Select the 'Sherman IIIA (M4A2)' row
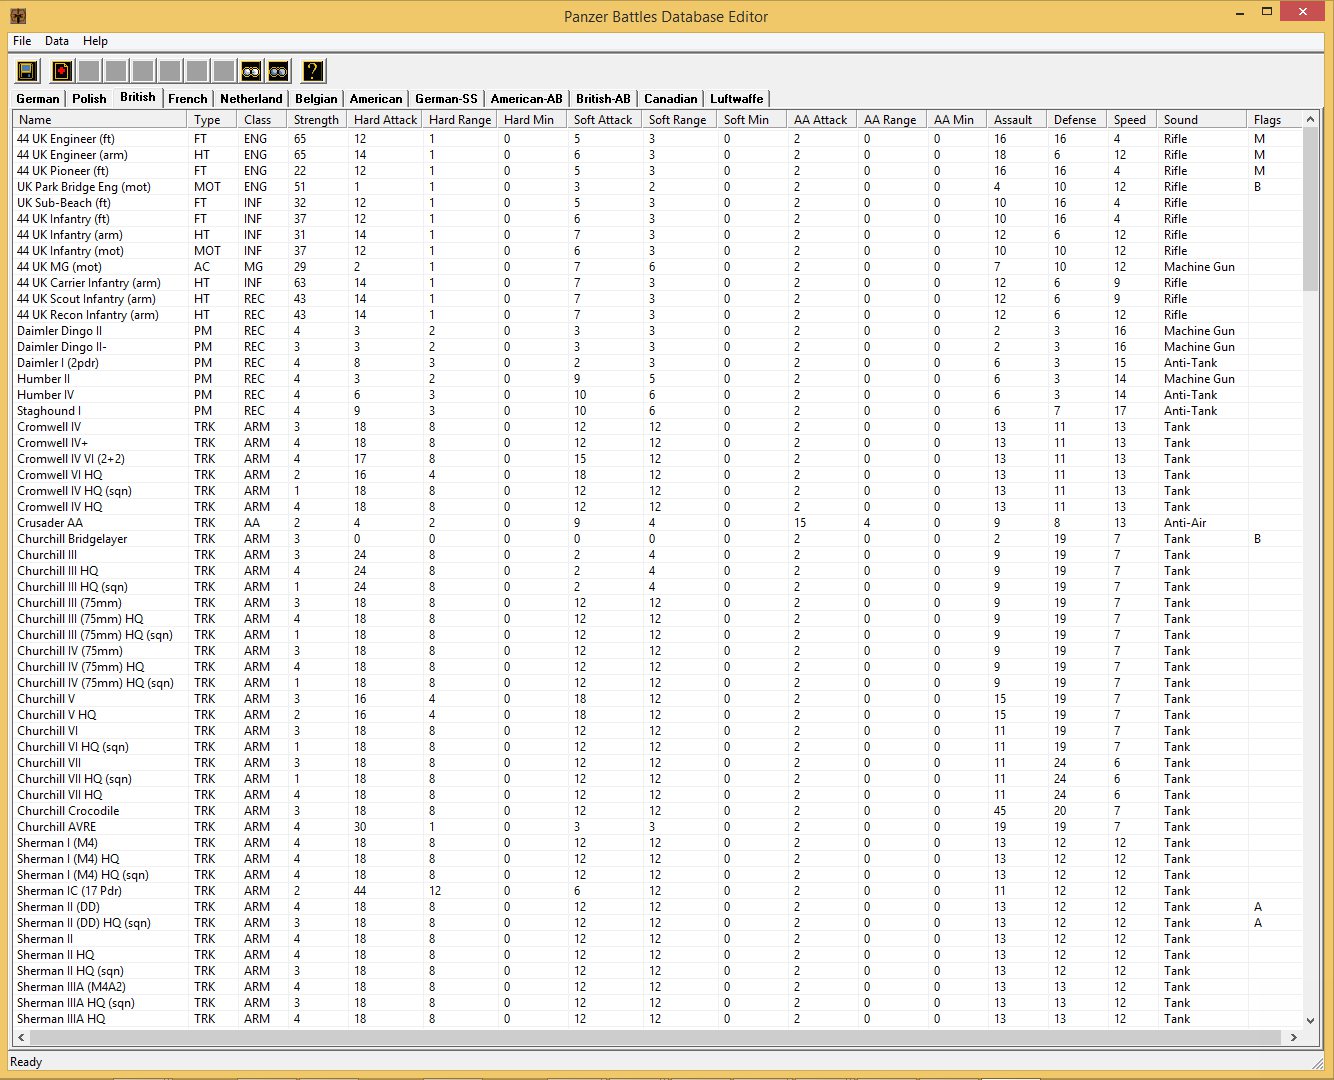 point(657,987)
